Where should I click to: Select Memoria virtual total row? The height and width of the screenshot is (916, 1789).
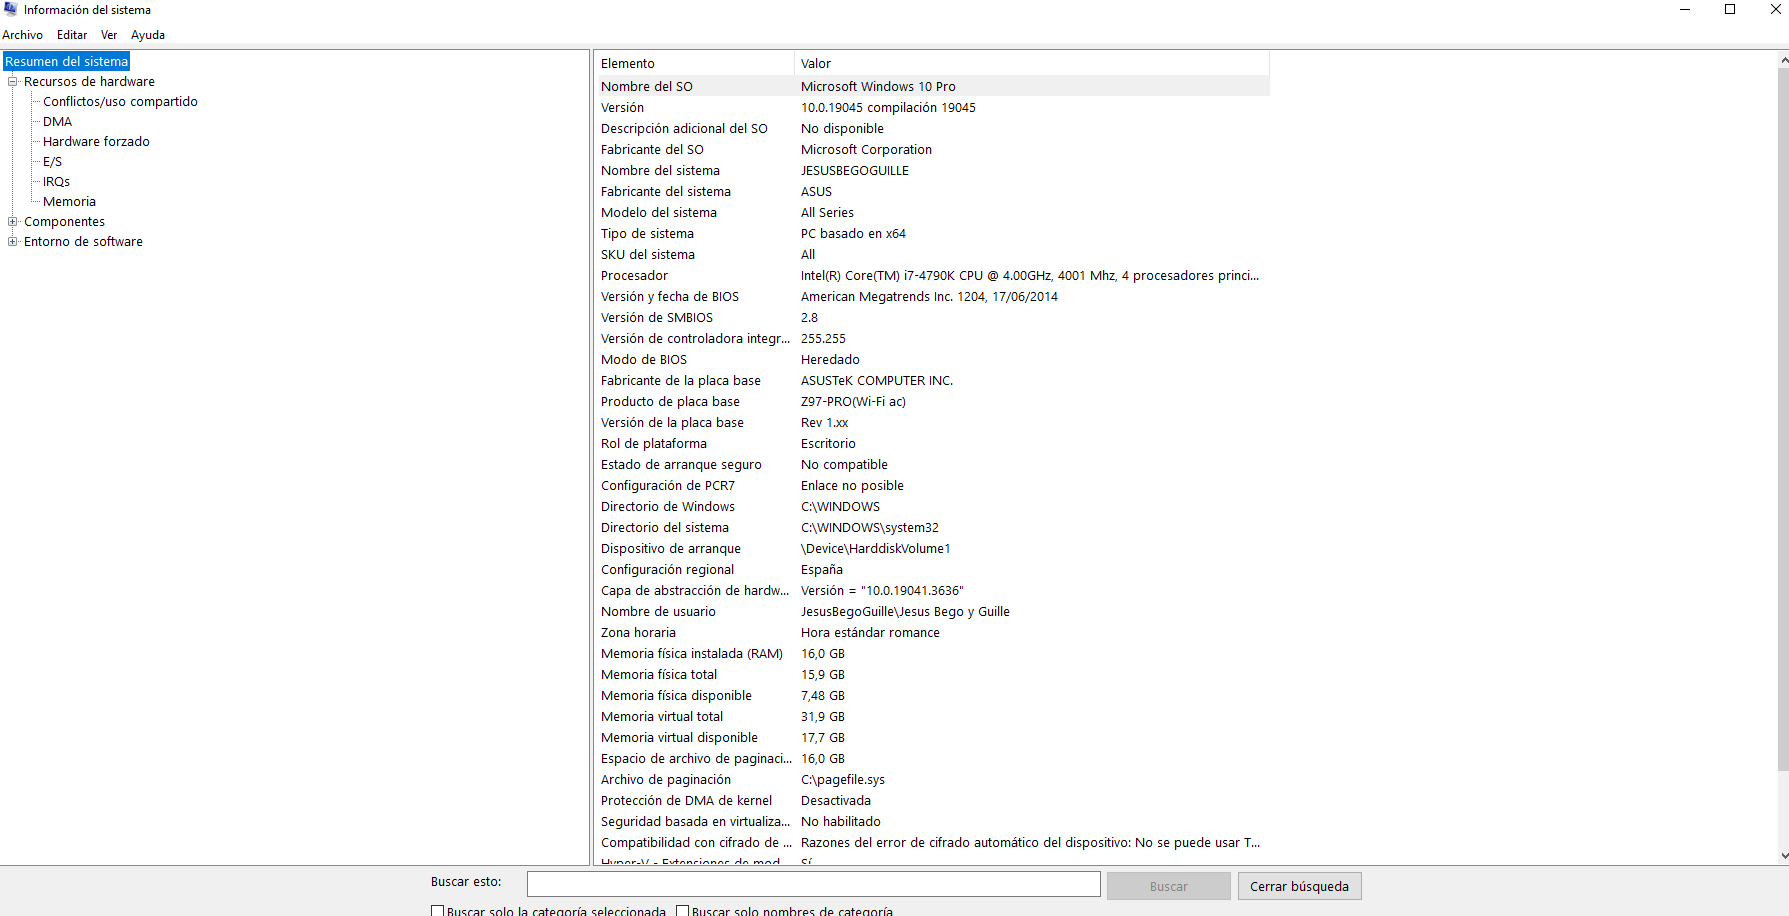pos(932,717)
